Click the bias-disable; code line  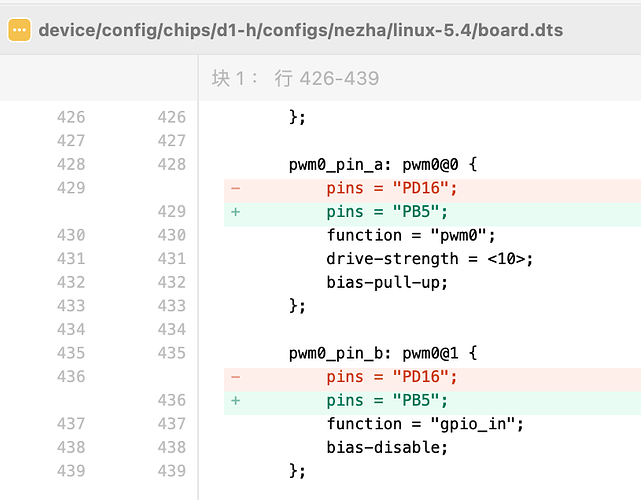tap(387, 447)
